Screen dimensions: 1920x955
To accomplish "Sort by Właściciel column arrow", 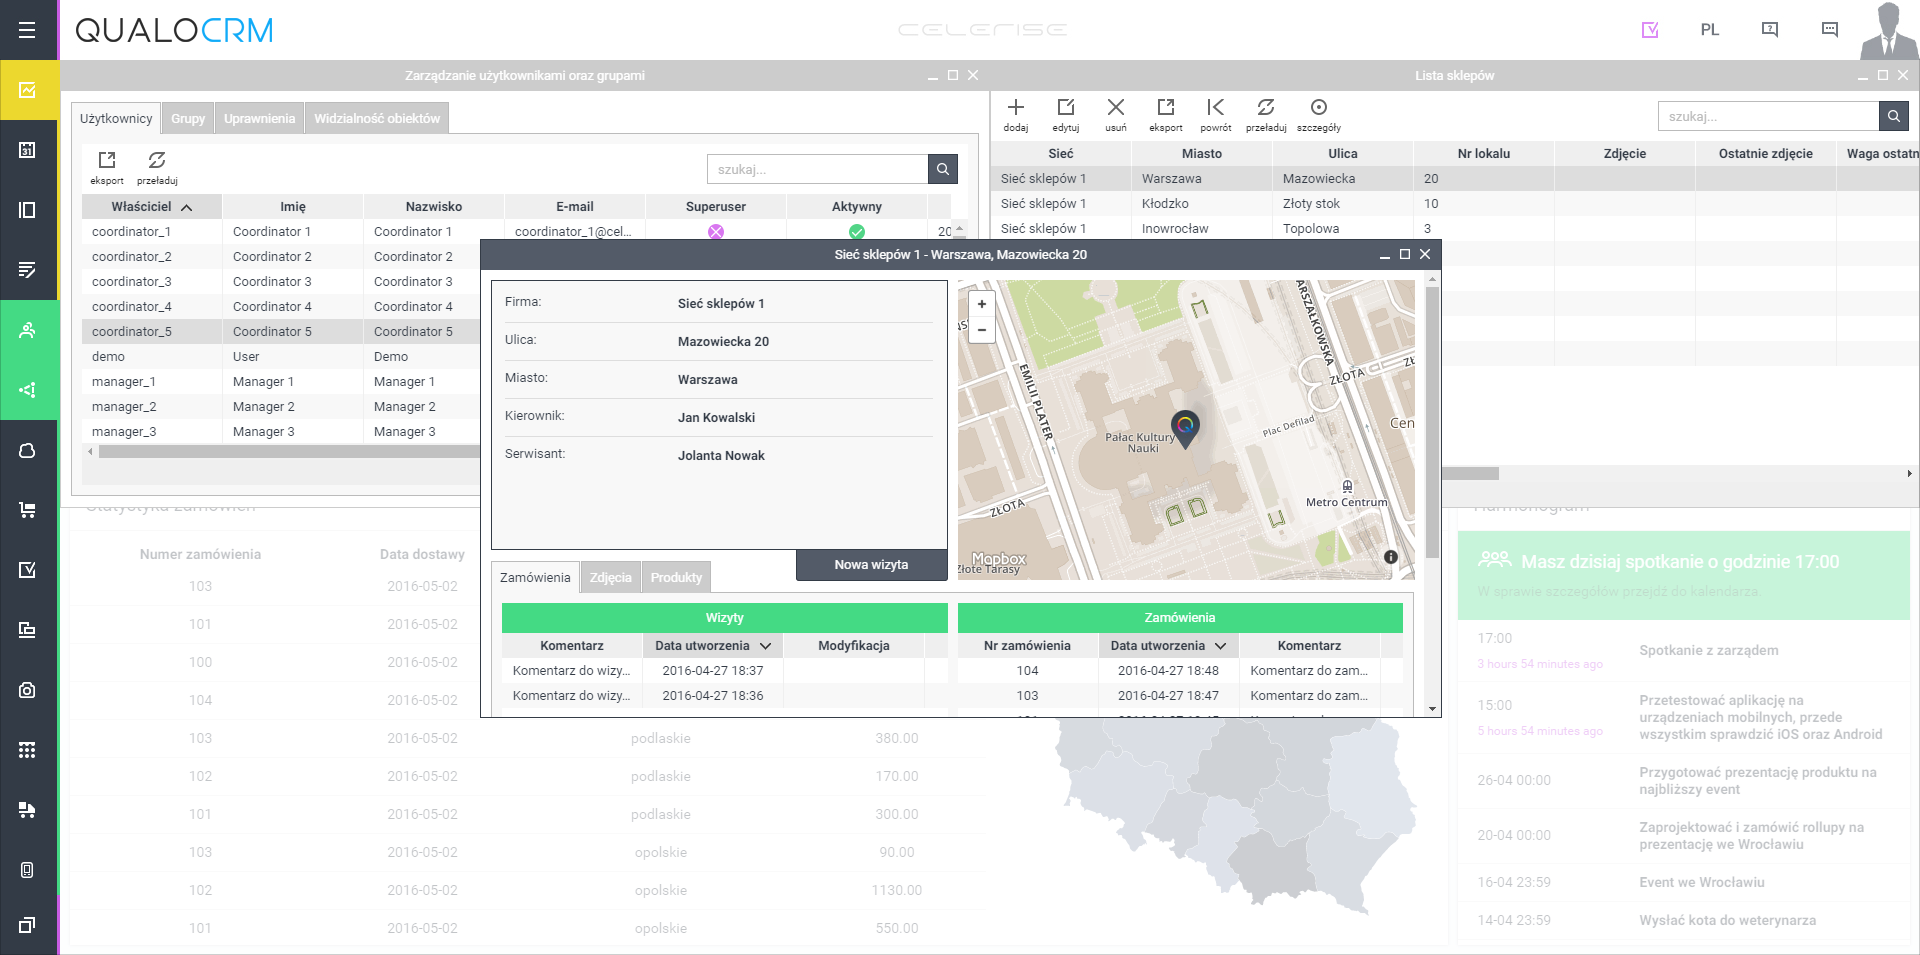I will [187, 207].
